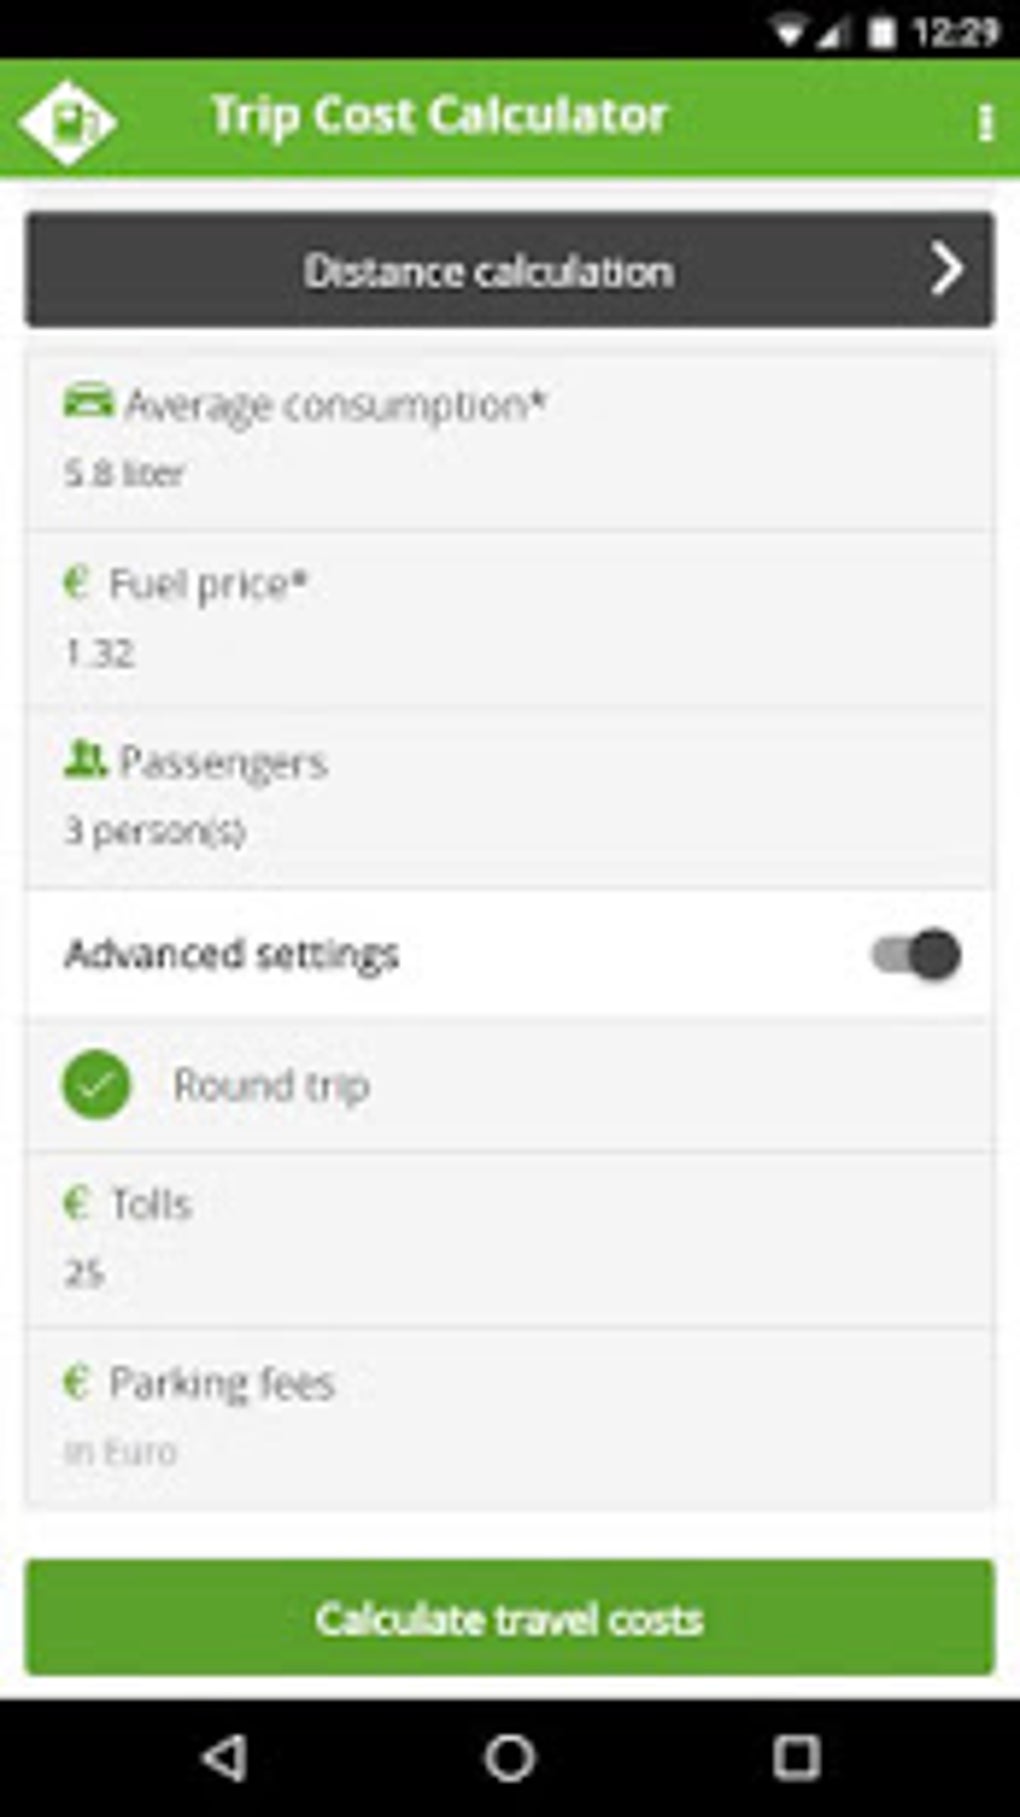This screenshot has height=1817, width=1020.
Task: Open the three-dot overflow menu
Action: 985,122
